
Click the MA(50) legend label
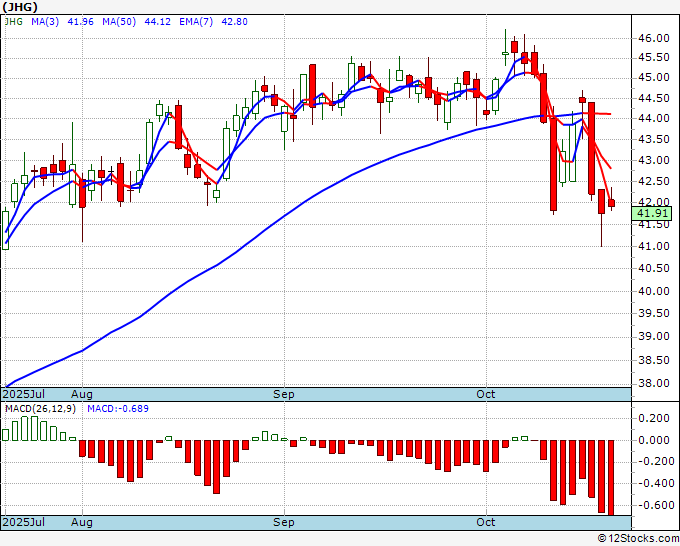coord(119,22)
